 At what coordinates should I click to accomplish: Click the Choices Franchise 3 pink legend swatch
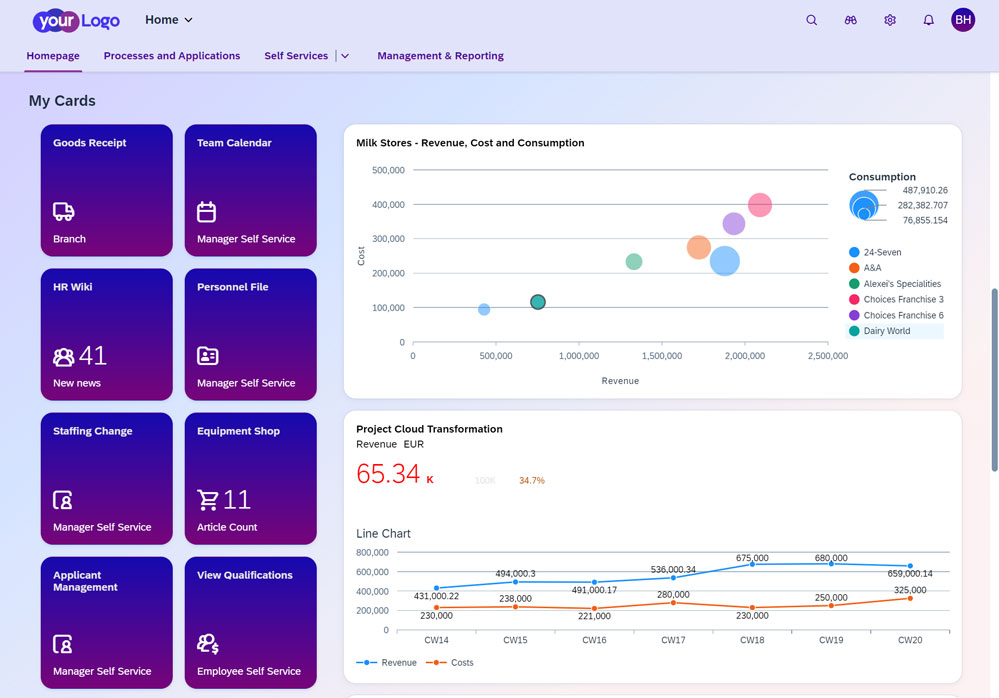click(x=854, y=299)
